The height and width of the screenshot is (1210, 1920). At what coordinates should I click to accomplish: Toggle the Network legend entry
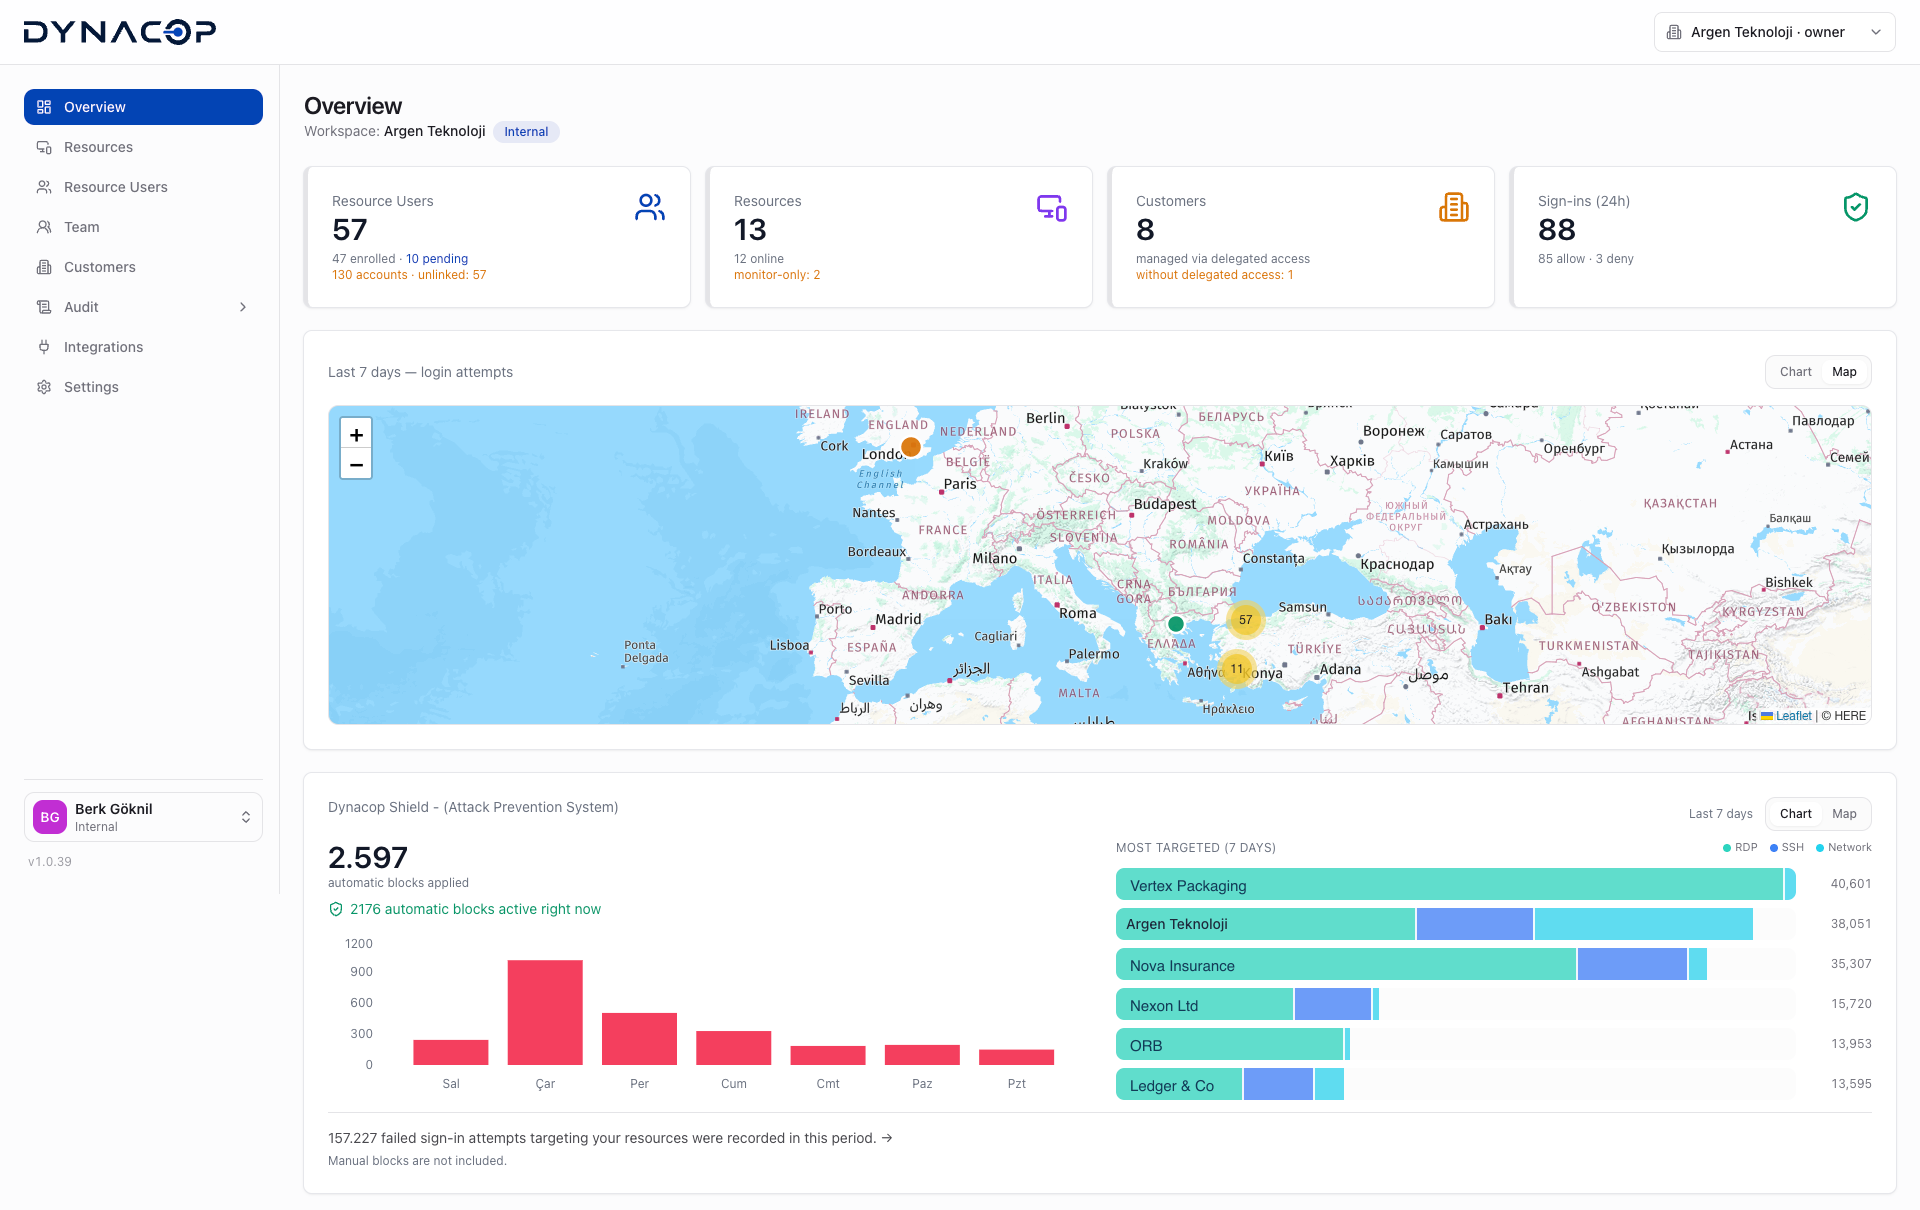pos(1844,847)
